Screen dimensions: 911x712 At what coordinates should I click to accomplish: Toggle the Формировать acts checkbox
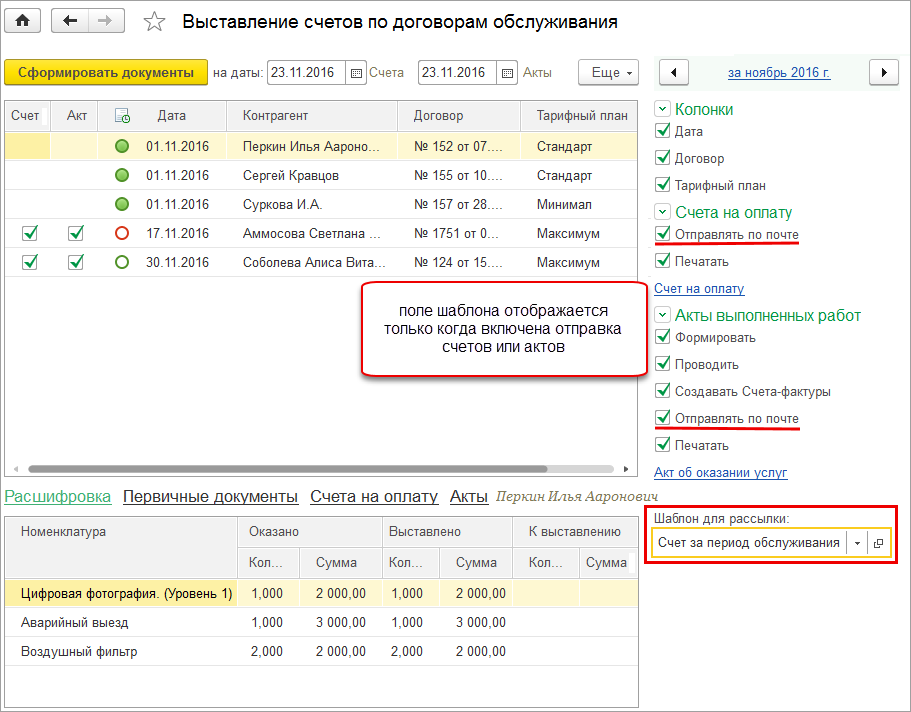(662, 337)
